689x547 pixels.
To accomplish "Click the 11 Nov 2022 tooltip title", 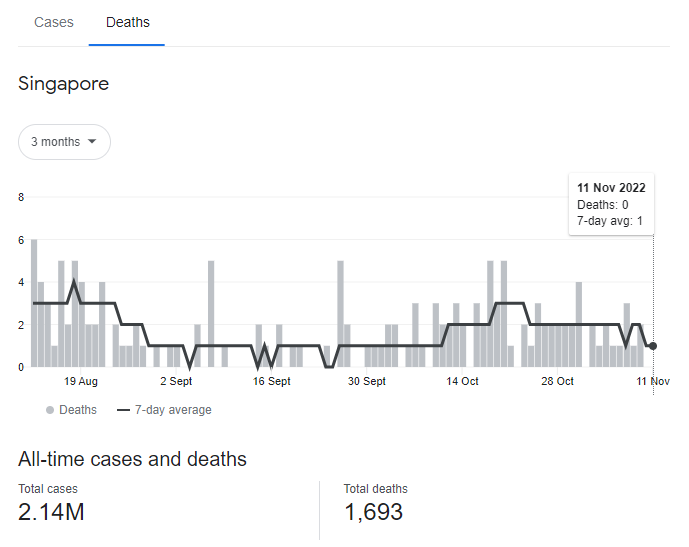I will coord(611,188).
